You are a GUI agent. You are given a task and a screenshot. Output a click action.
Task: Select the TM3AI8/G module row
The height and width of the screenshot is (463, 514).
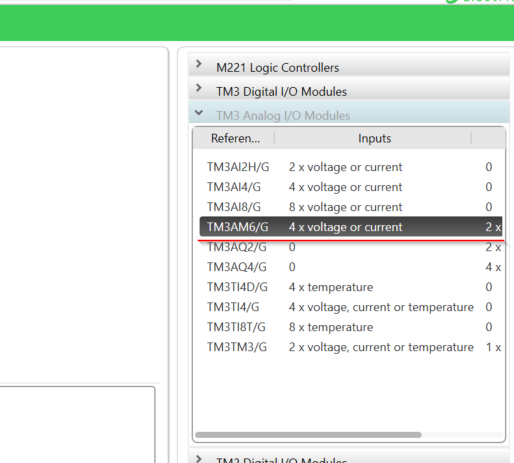pyautogui.click(x=351, y=207)
